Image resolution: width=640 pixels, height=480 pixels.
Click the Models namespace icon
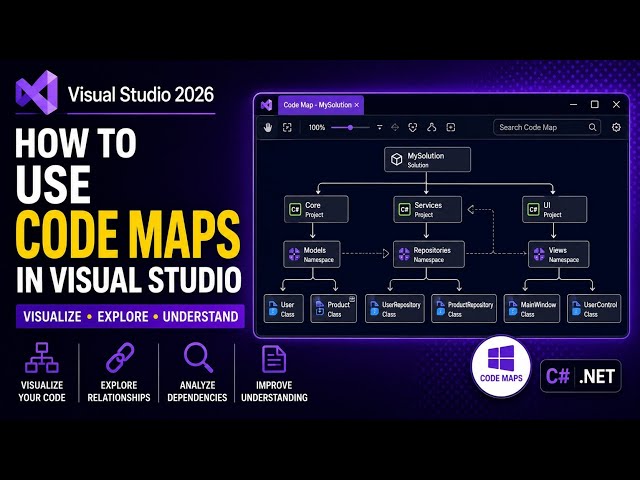pos(294,254)
